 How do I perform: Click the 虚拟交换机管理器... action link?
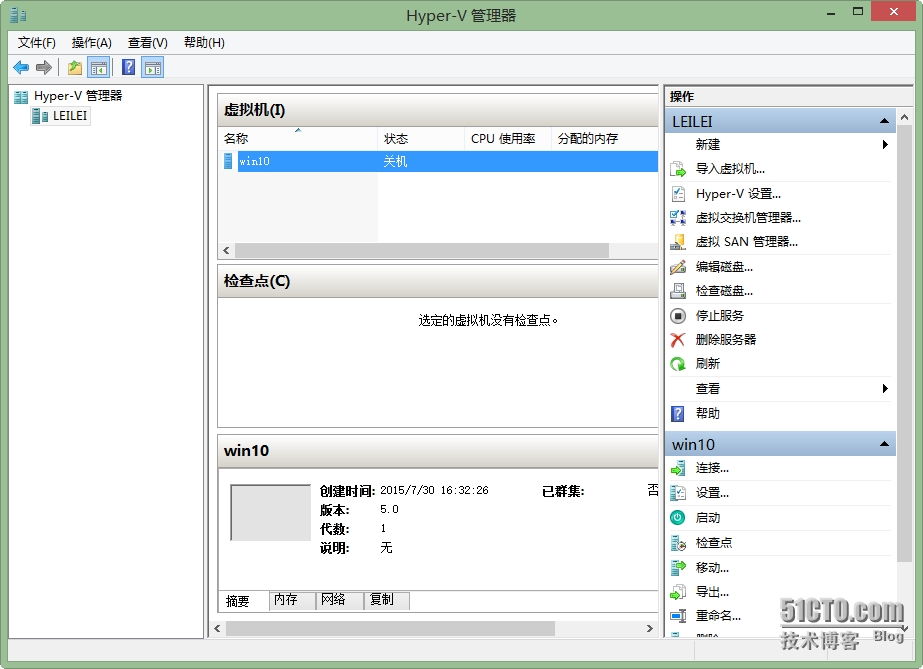coord(748,218)
